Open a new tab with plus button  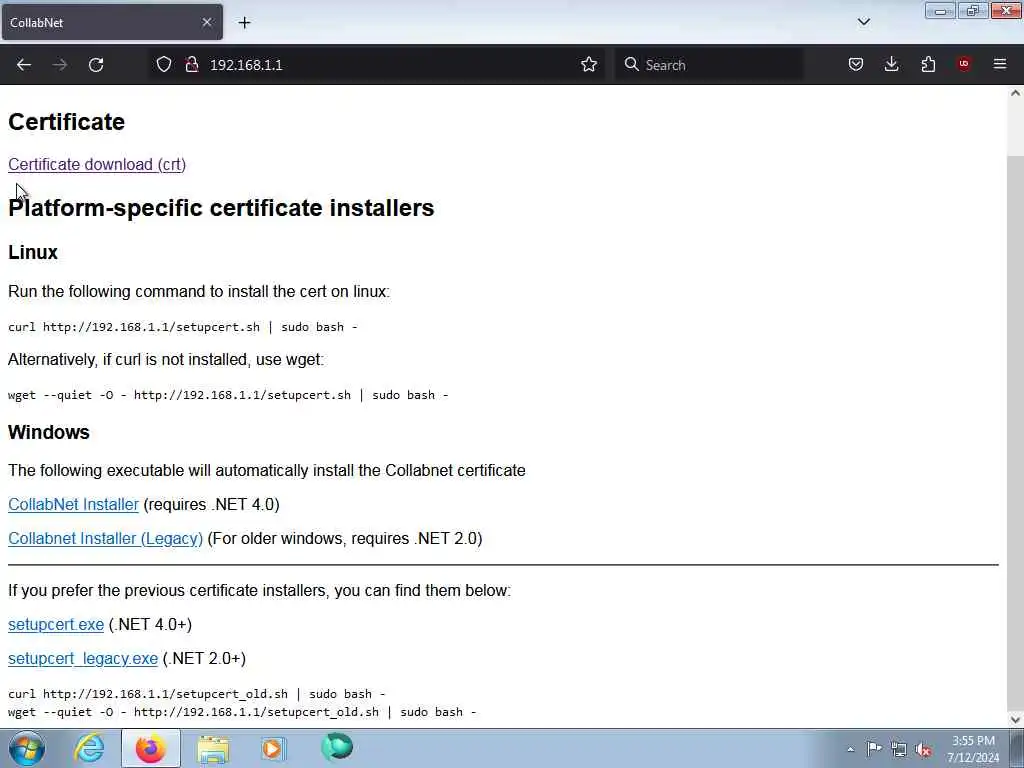click(244, 23)
